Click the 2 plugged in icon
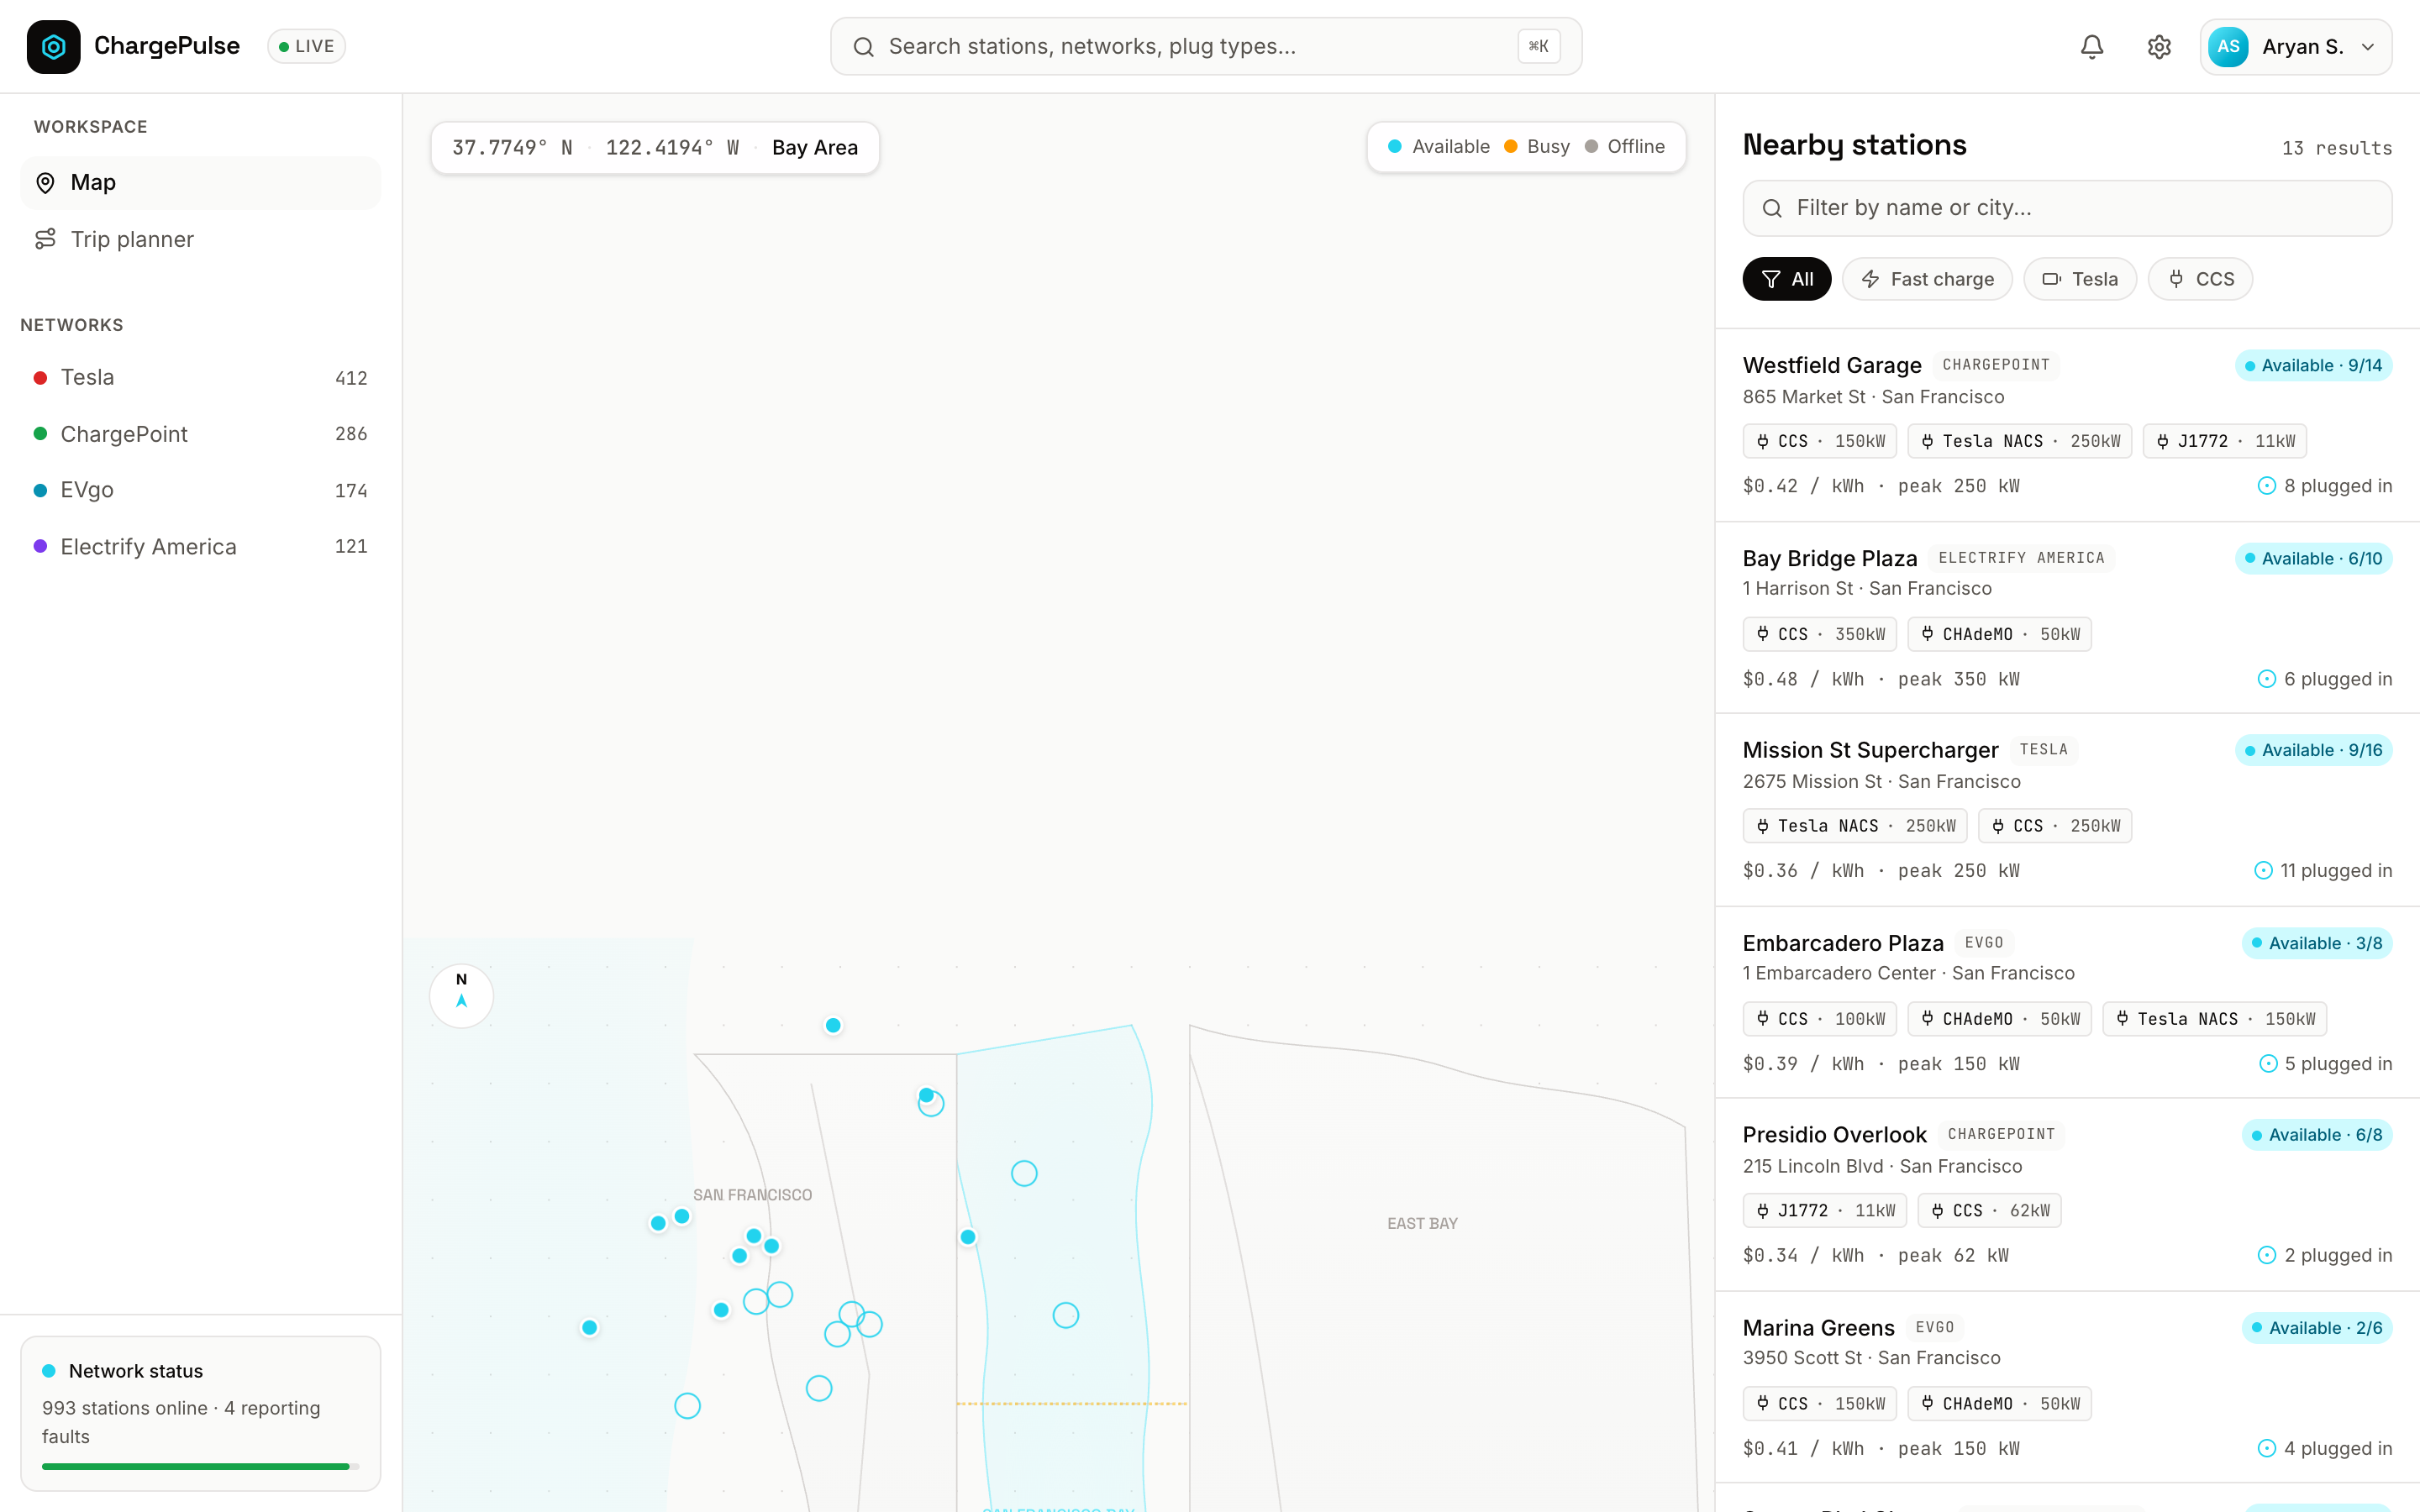 point(2267,1256)
